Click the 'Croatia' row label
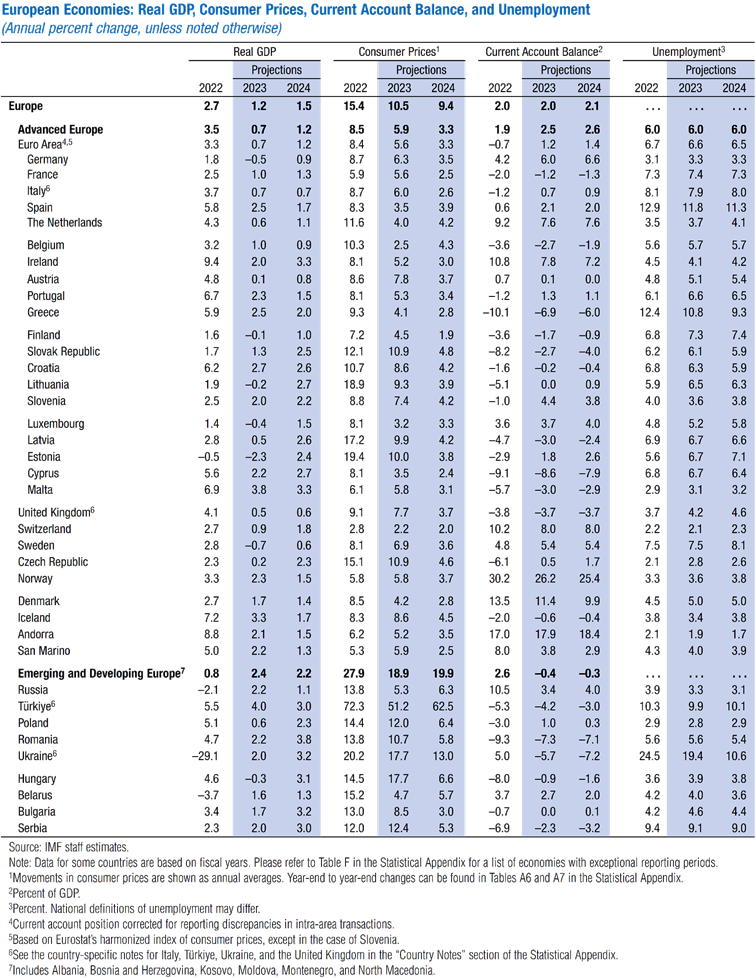Image resolution: width=756 pixels, height=978 pixels. coord(44,368)
